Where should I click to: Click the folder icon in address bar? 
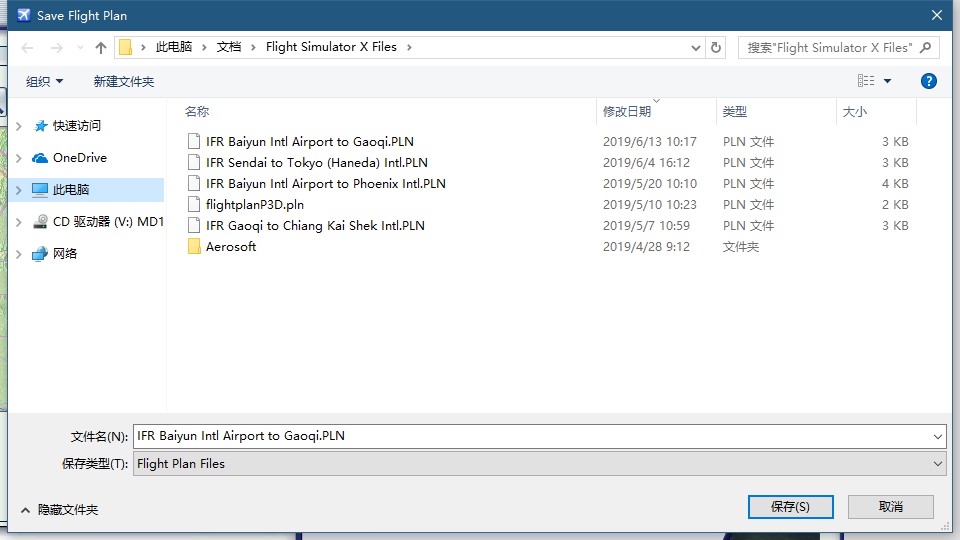[x=126, y=47]
